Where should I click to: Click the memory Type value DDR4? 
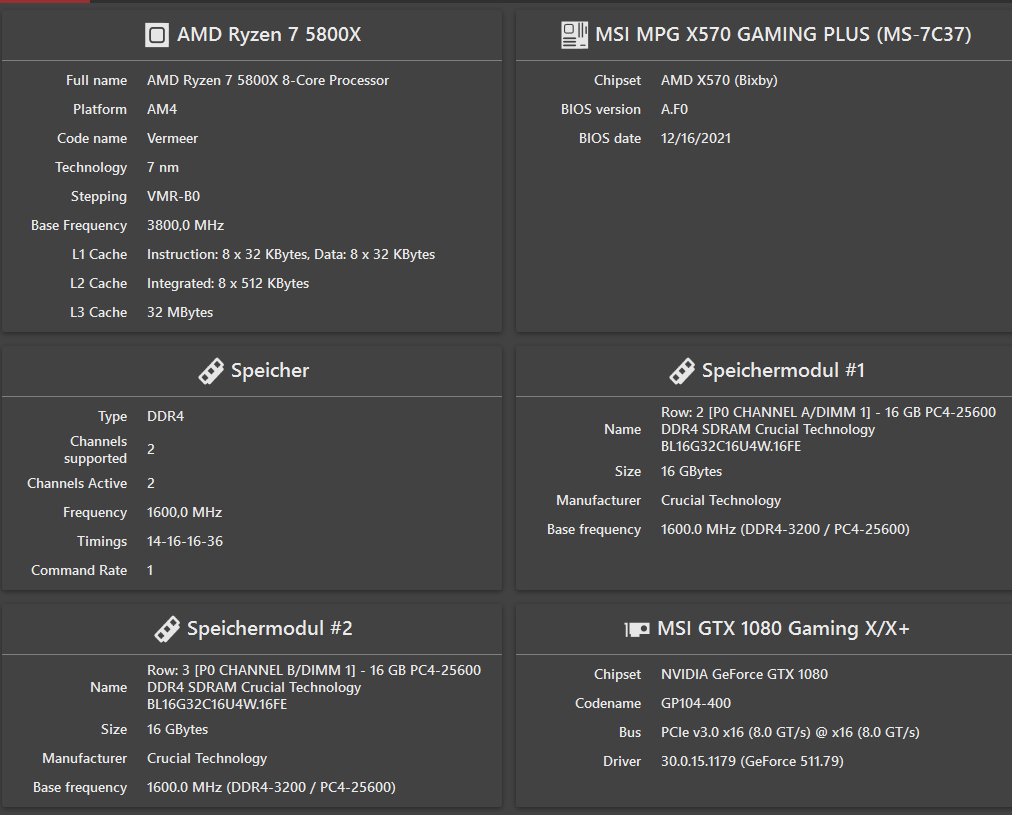click(165, 417)
